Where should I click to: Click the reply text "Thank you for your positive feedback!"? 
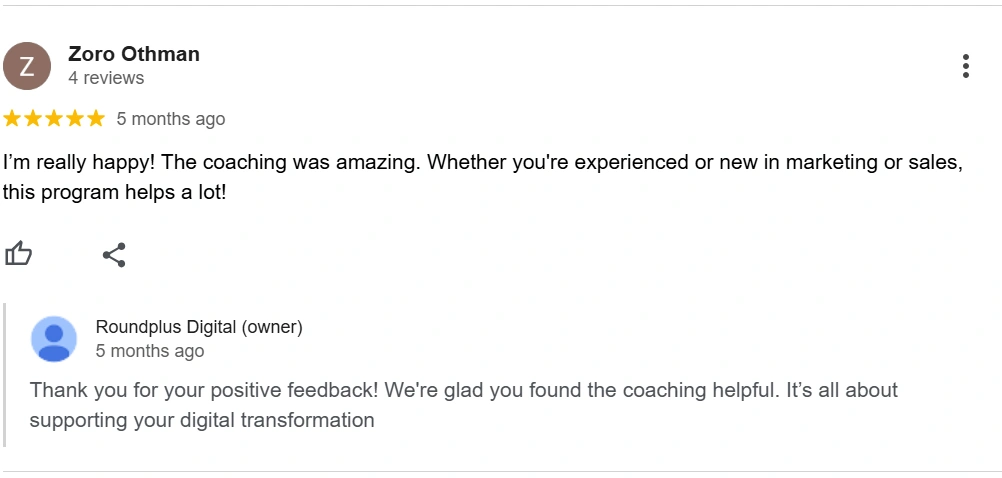click(204, 390)
